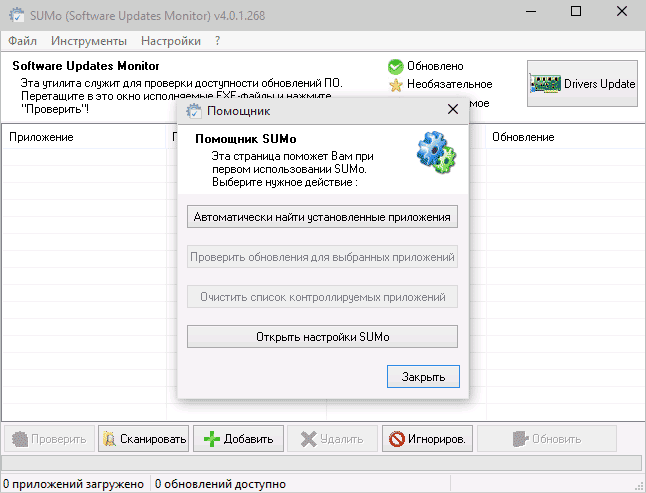The width and height of the screenshot is (646, 493).
Task: Click the progress bar above status bar
Action: [x=322, y=462]
